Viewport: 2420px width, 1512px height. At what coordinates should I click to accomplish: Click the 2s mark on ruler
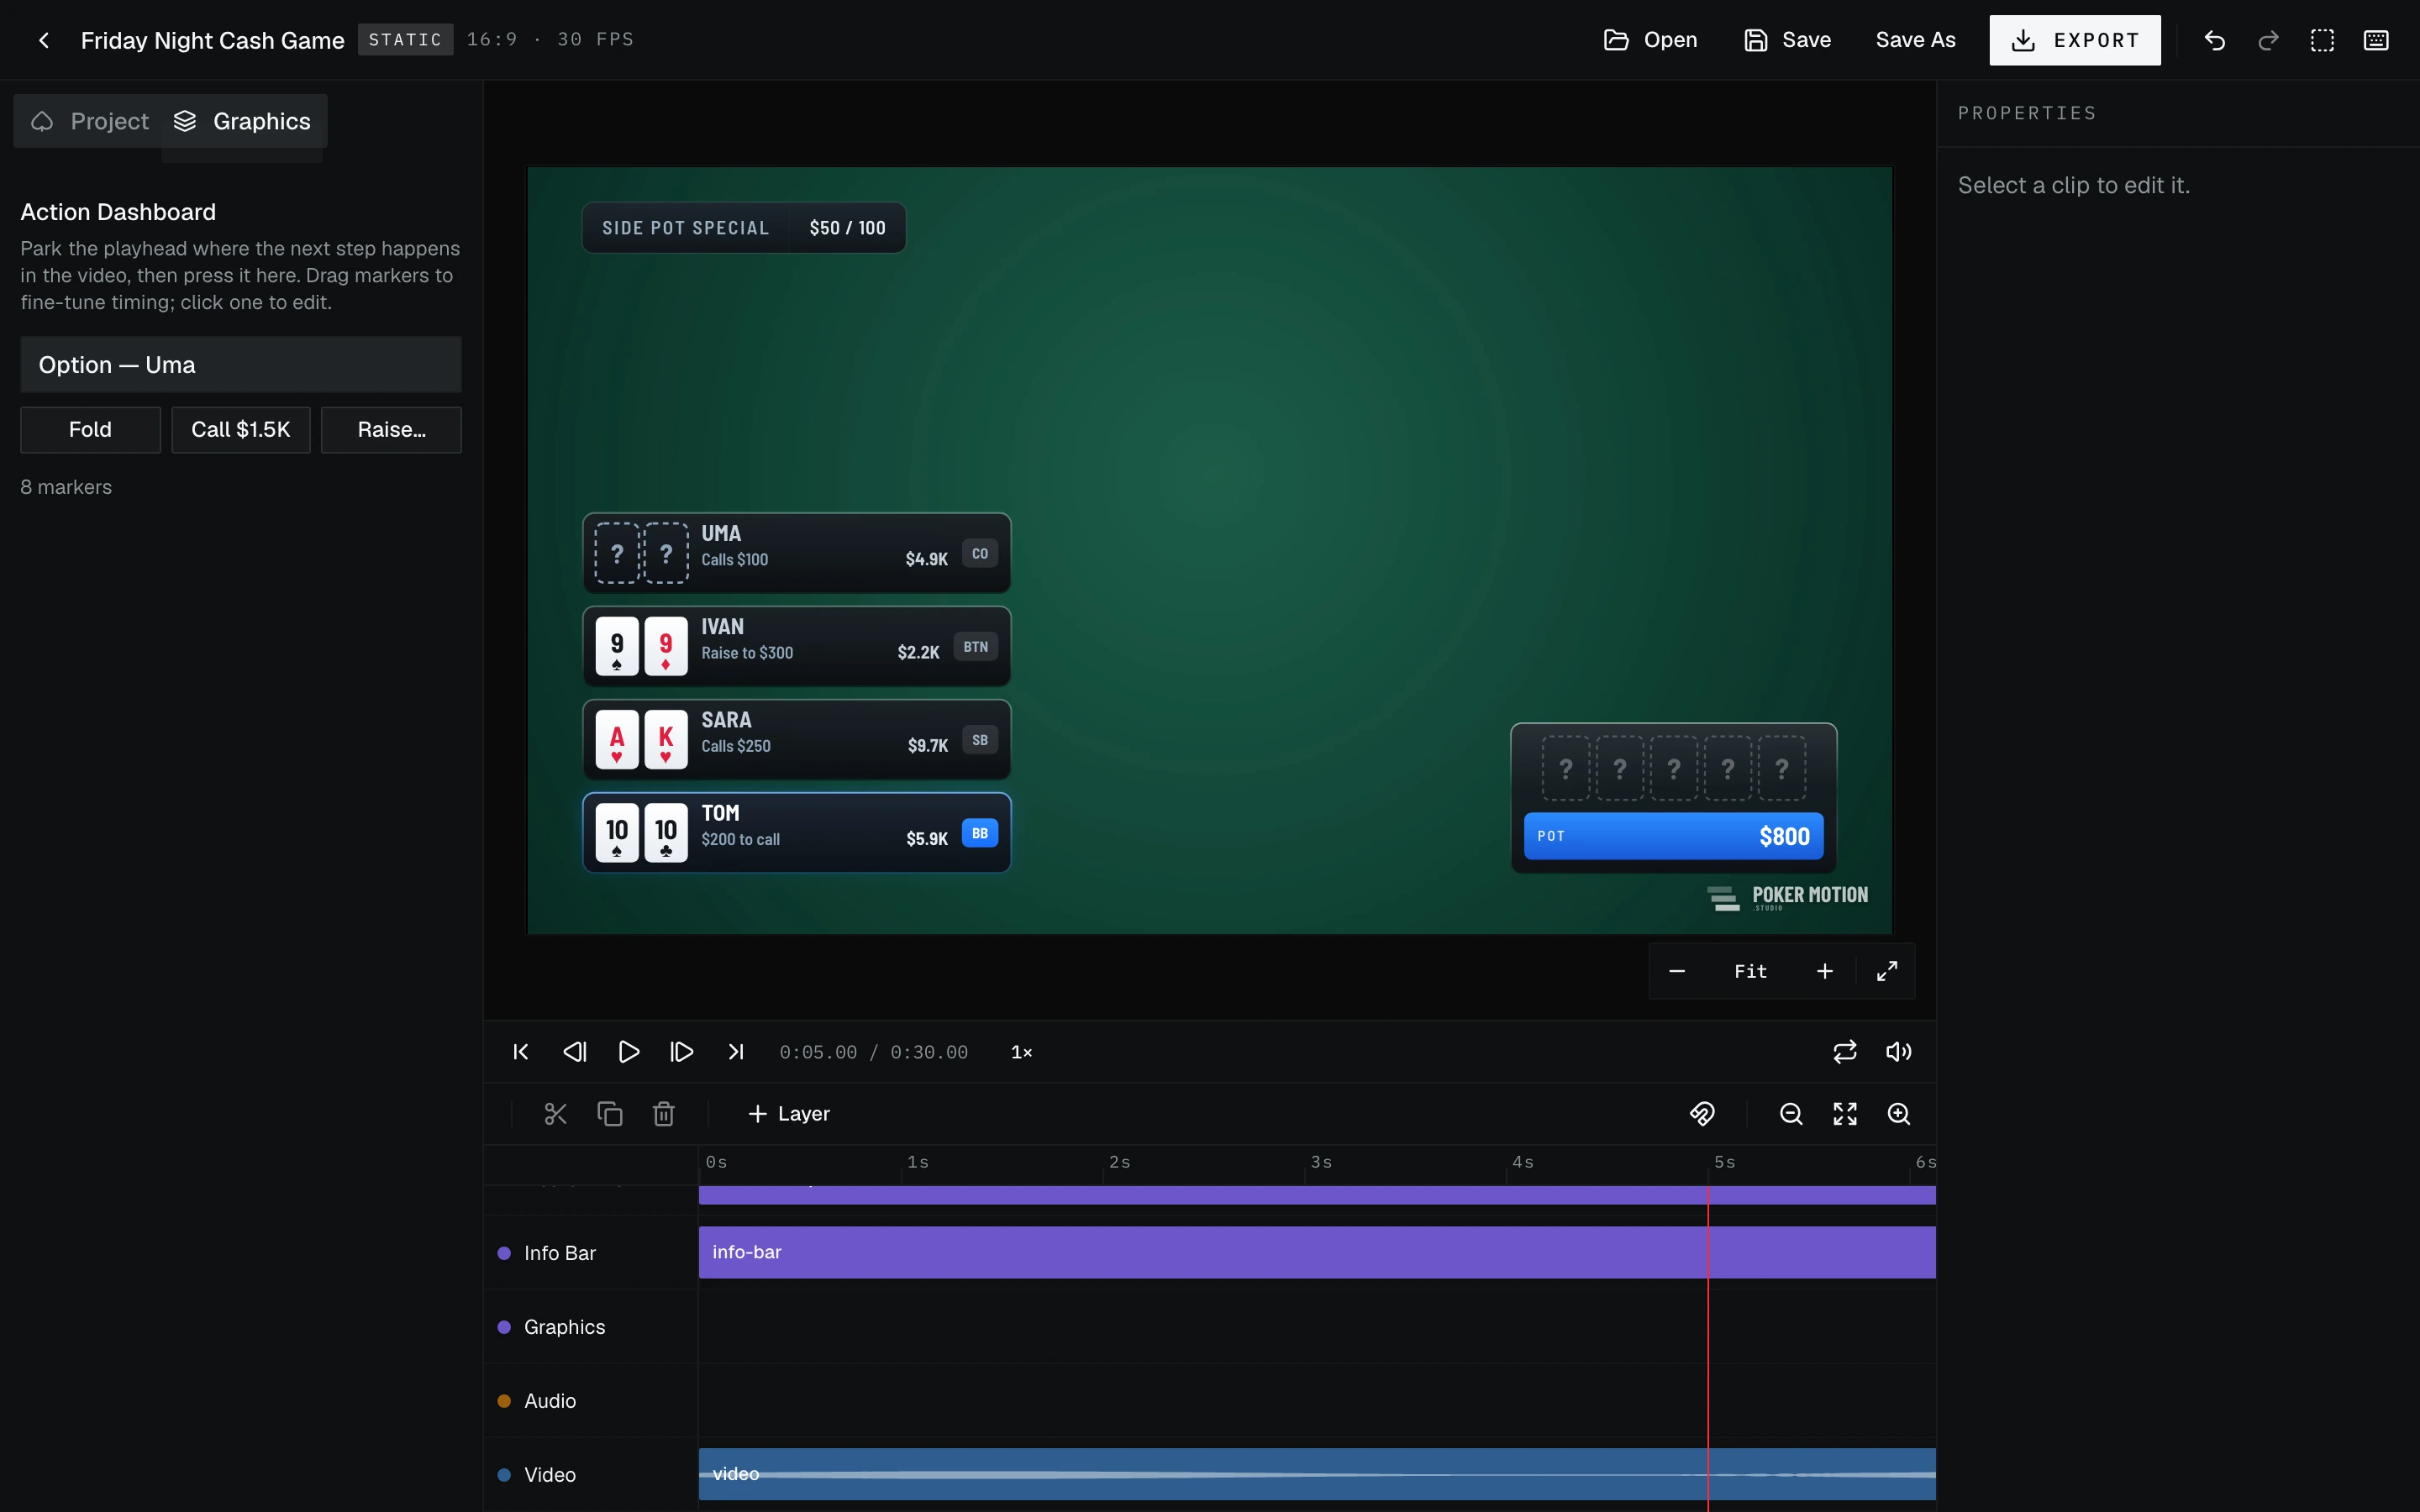[1119, 1162]
